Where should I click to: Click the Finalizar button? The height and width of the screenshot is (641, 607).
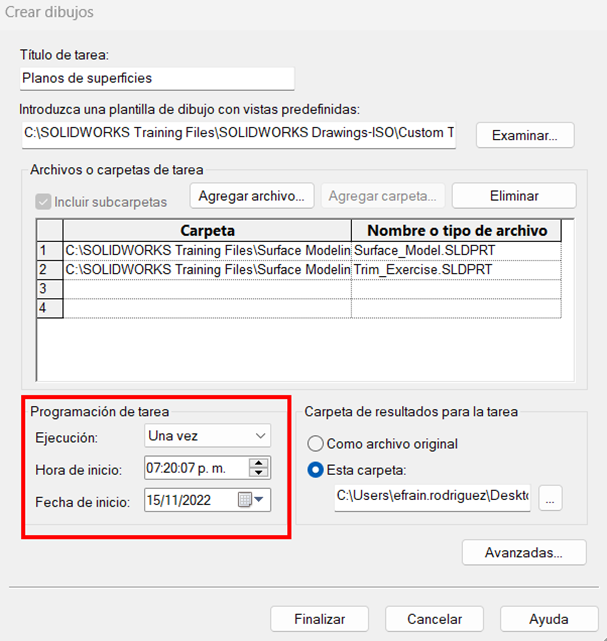[320, 619]
